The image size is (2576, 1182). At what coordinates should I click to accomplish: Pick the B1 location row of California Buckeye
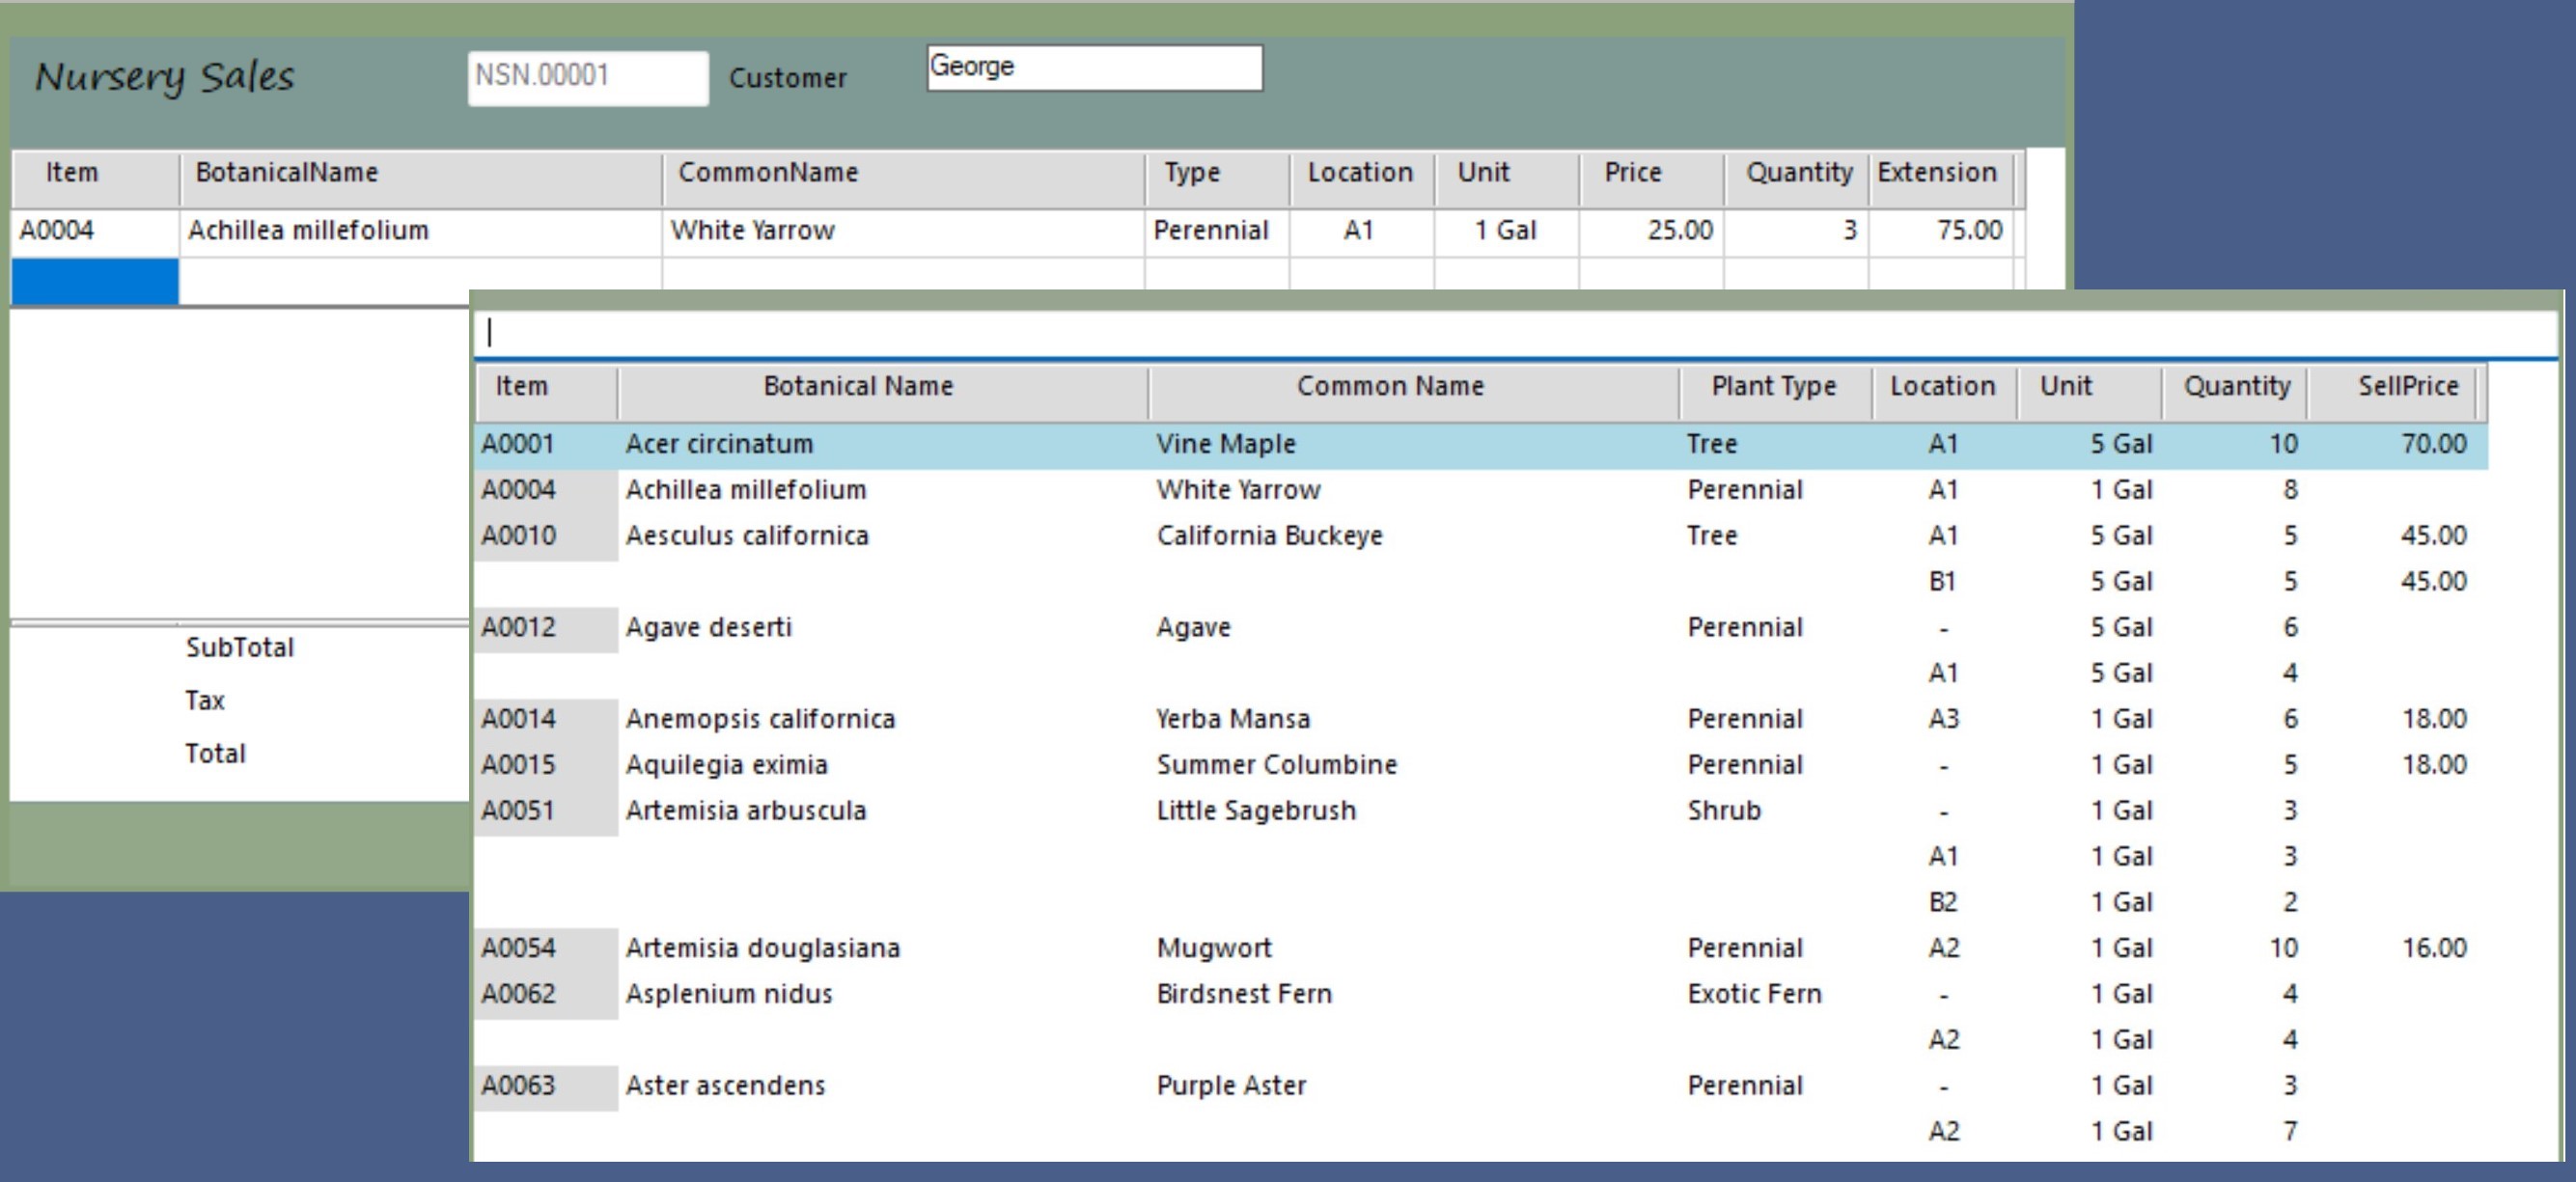pos(1942,582)
